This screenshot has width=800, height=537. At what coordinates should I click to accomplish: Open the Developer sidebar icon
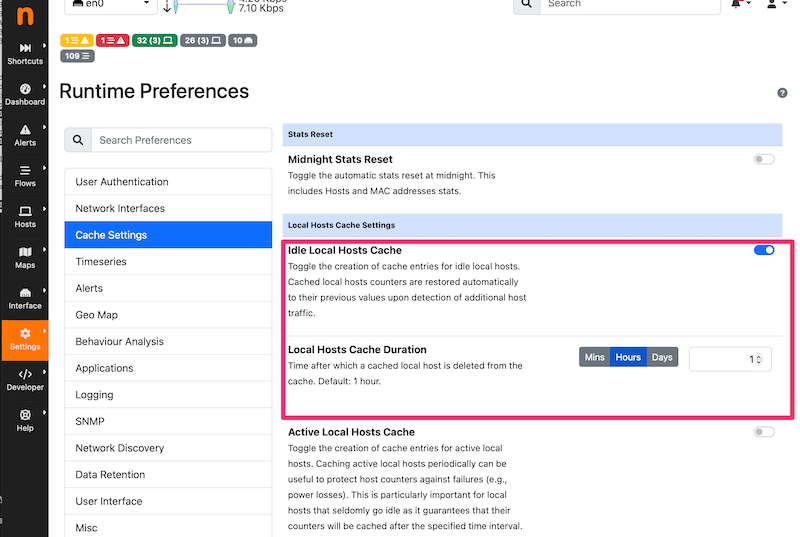(25, 379)
